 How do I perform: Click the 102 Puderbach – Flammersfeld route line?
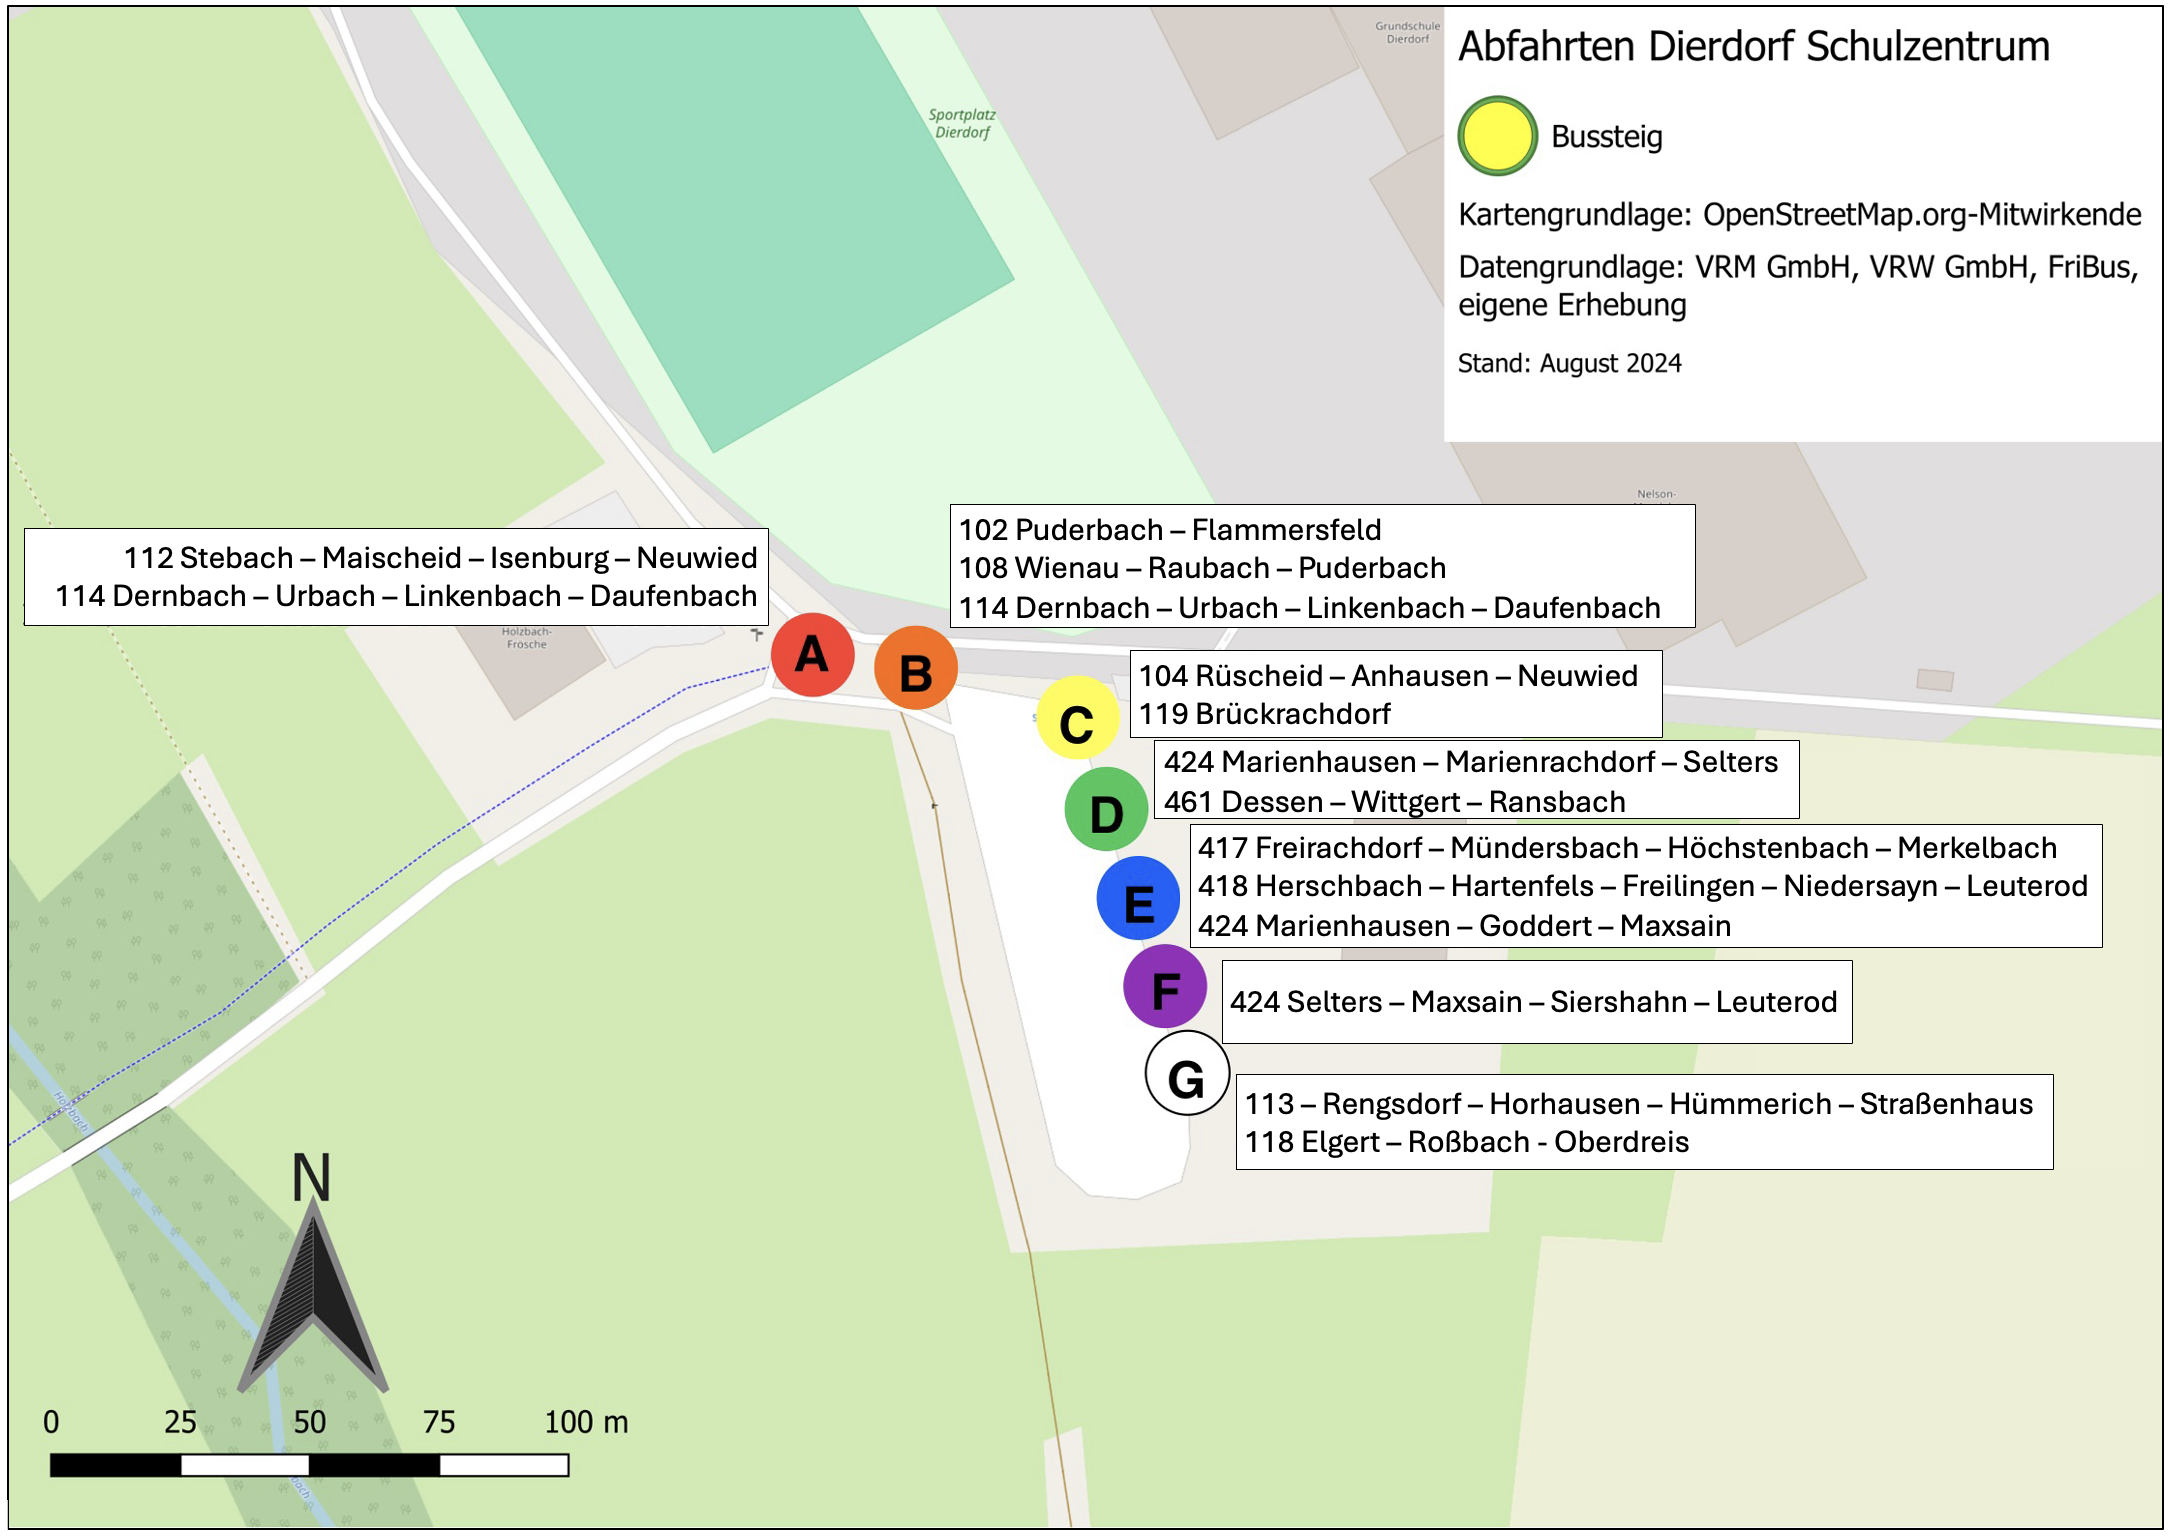(1169, 530)
